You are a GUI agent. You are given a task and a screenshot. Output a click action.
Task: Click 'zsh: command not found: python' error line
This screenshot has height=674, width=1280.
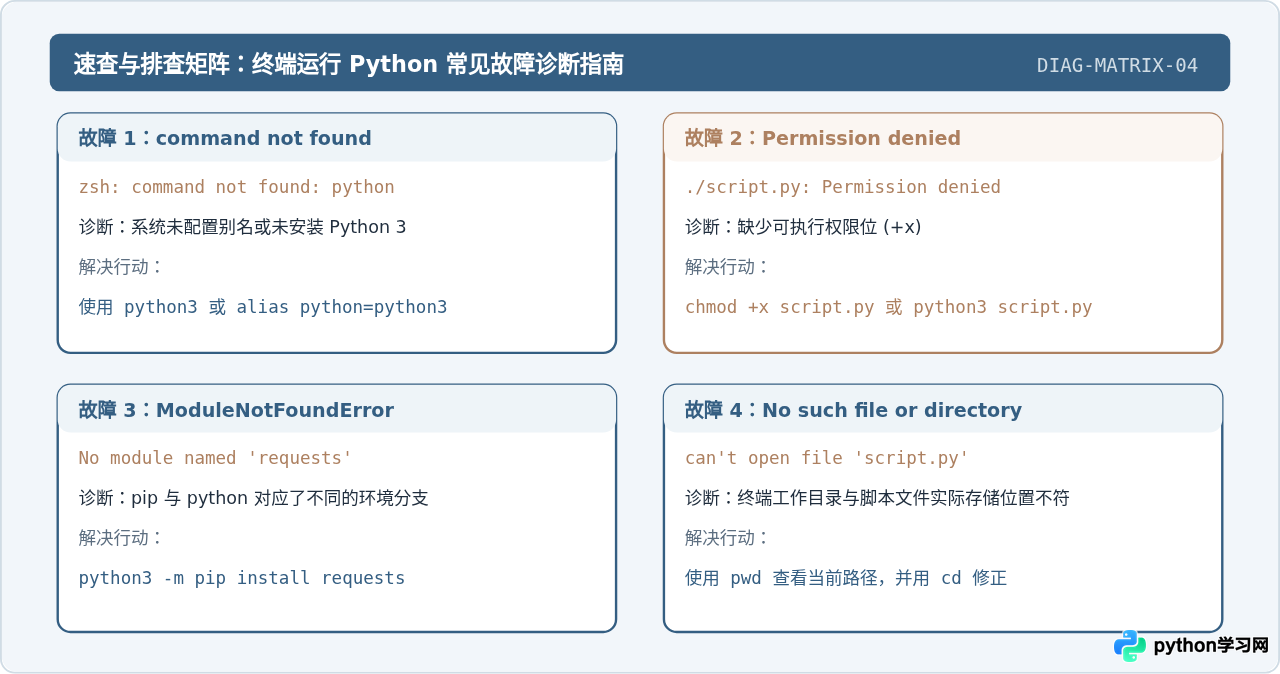(x=237, y=187)
